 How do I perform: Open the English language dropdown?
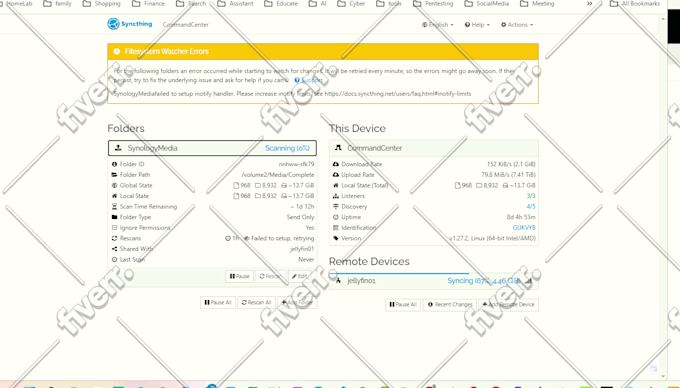point(438,25)
